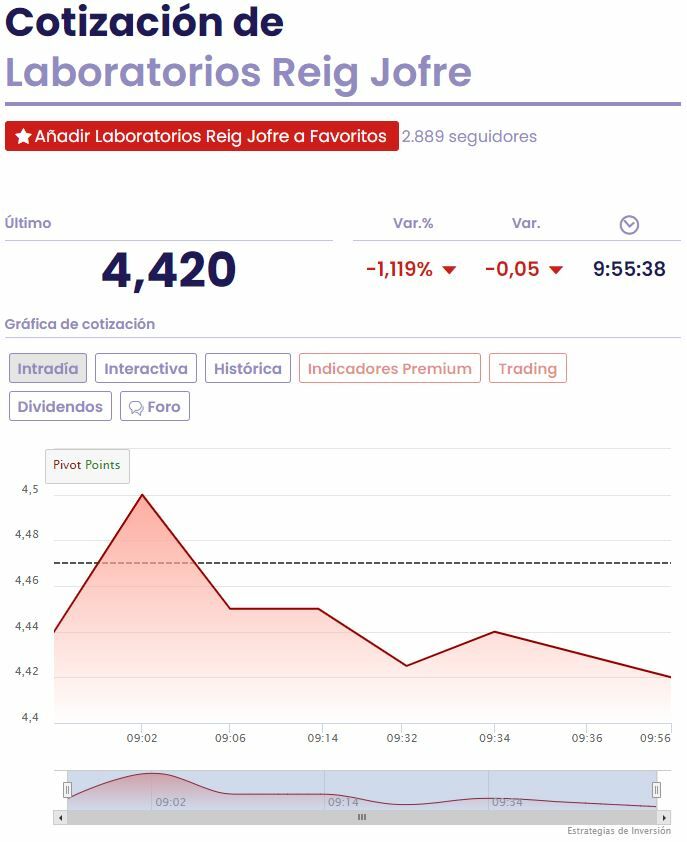Open the Trading tab
Viewport: 687px width, 842px height.
click(x=527, y=368)
